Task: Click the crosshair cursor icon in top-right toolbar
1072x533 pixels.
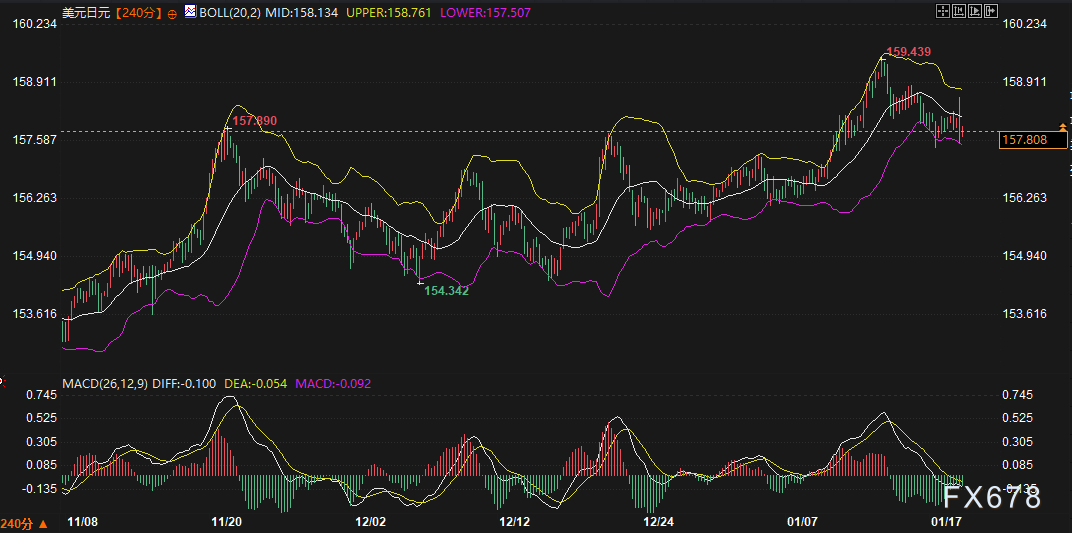Action: point(942,11)
